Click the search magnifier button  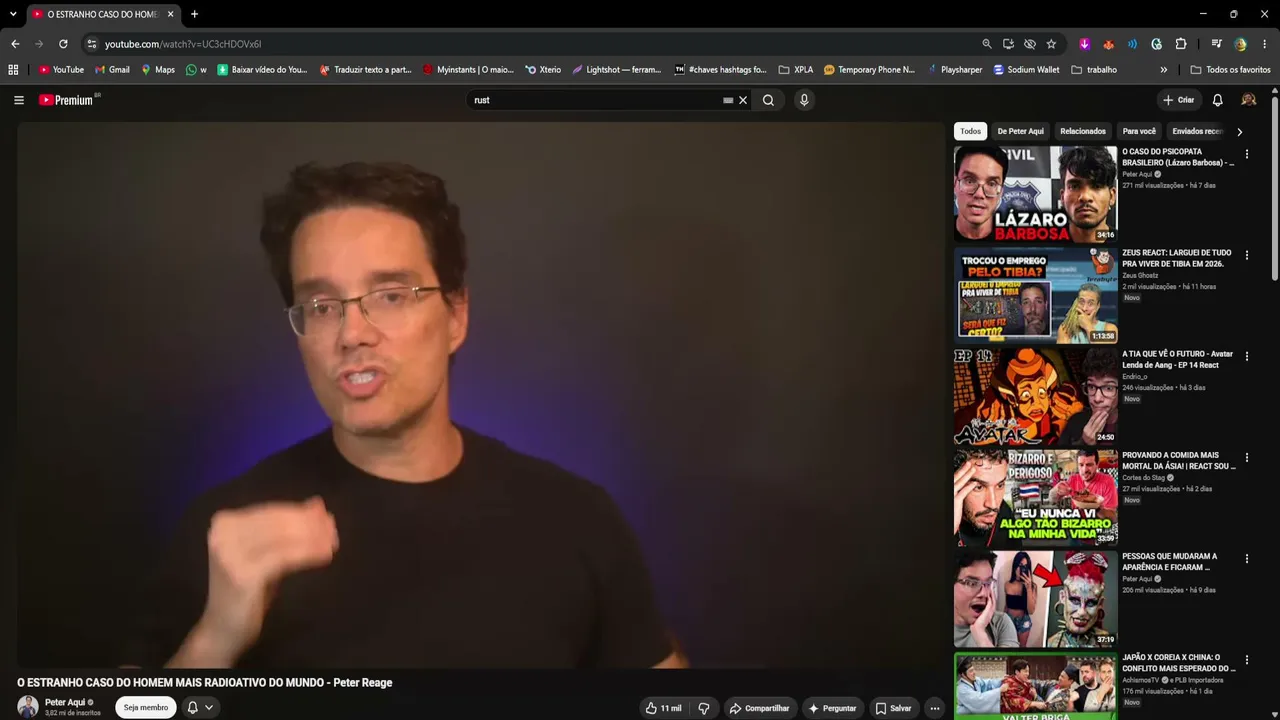pyautogui.click(x=768, y=100)
